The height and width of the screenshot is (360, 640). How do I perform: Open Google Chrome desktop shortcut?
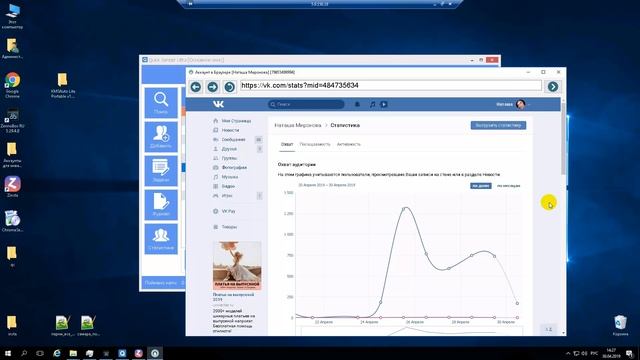tap(12, 85)
